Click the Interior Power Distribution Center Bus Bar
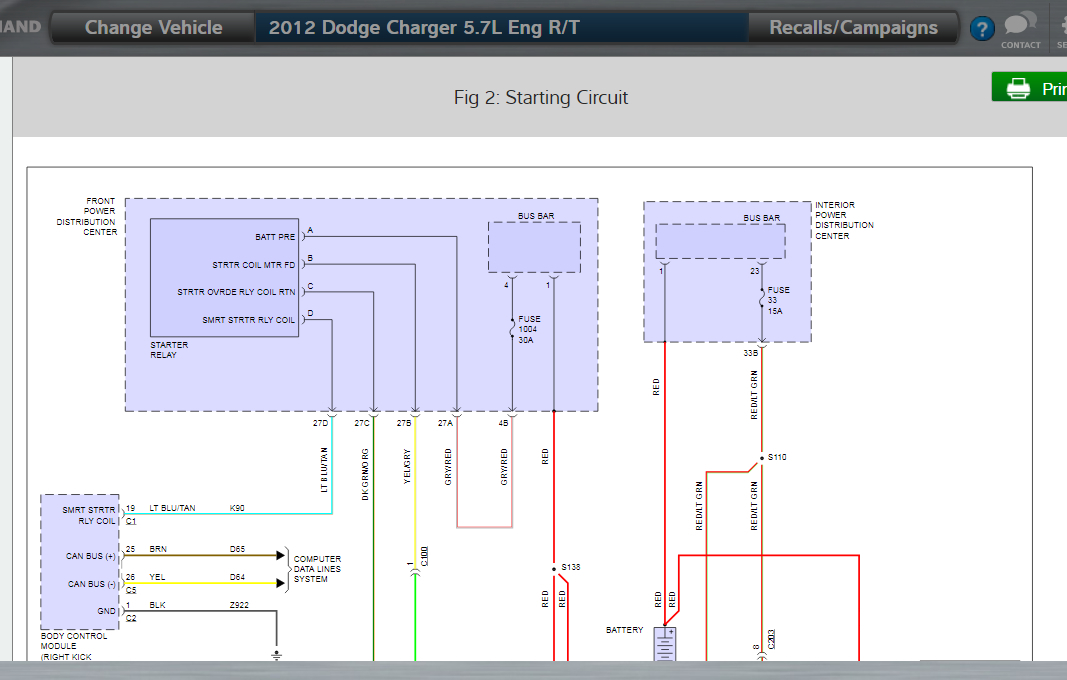 (x=720, y=241)
